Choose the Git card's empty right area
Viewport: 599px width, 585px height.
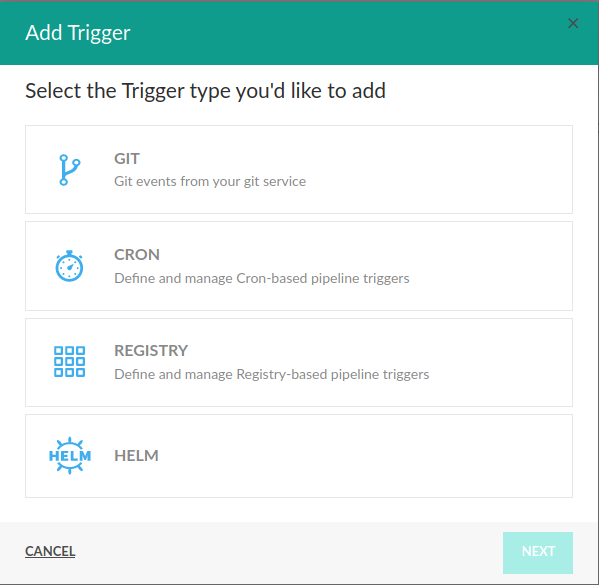pyautogui.click(x=458, y=170)
